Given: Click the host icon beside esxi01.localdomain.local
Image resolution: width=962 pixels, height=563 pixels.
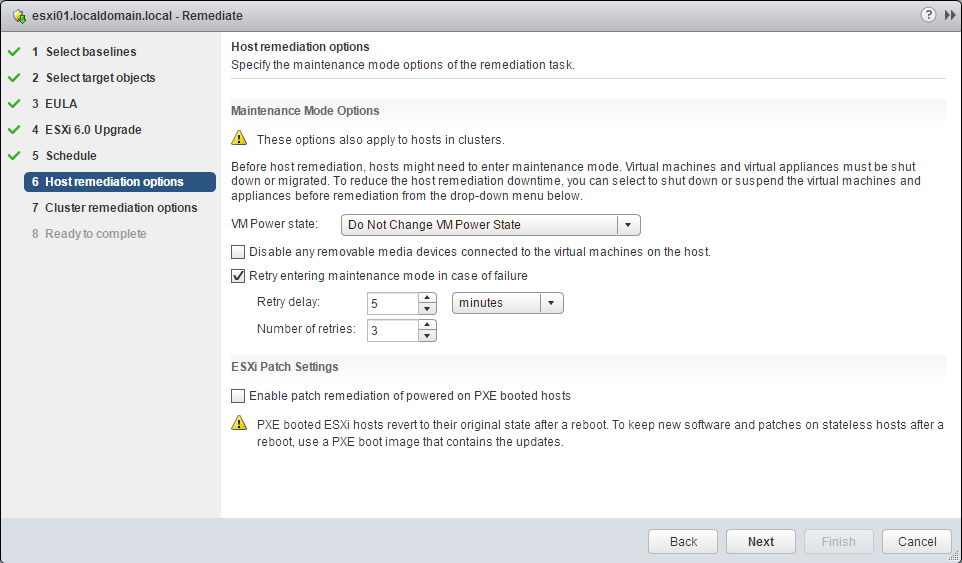Looking at the screenshot, I should pyautogui.click(x=19, y=16).
